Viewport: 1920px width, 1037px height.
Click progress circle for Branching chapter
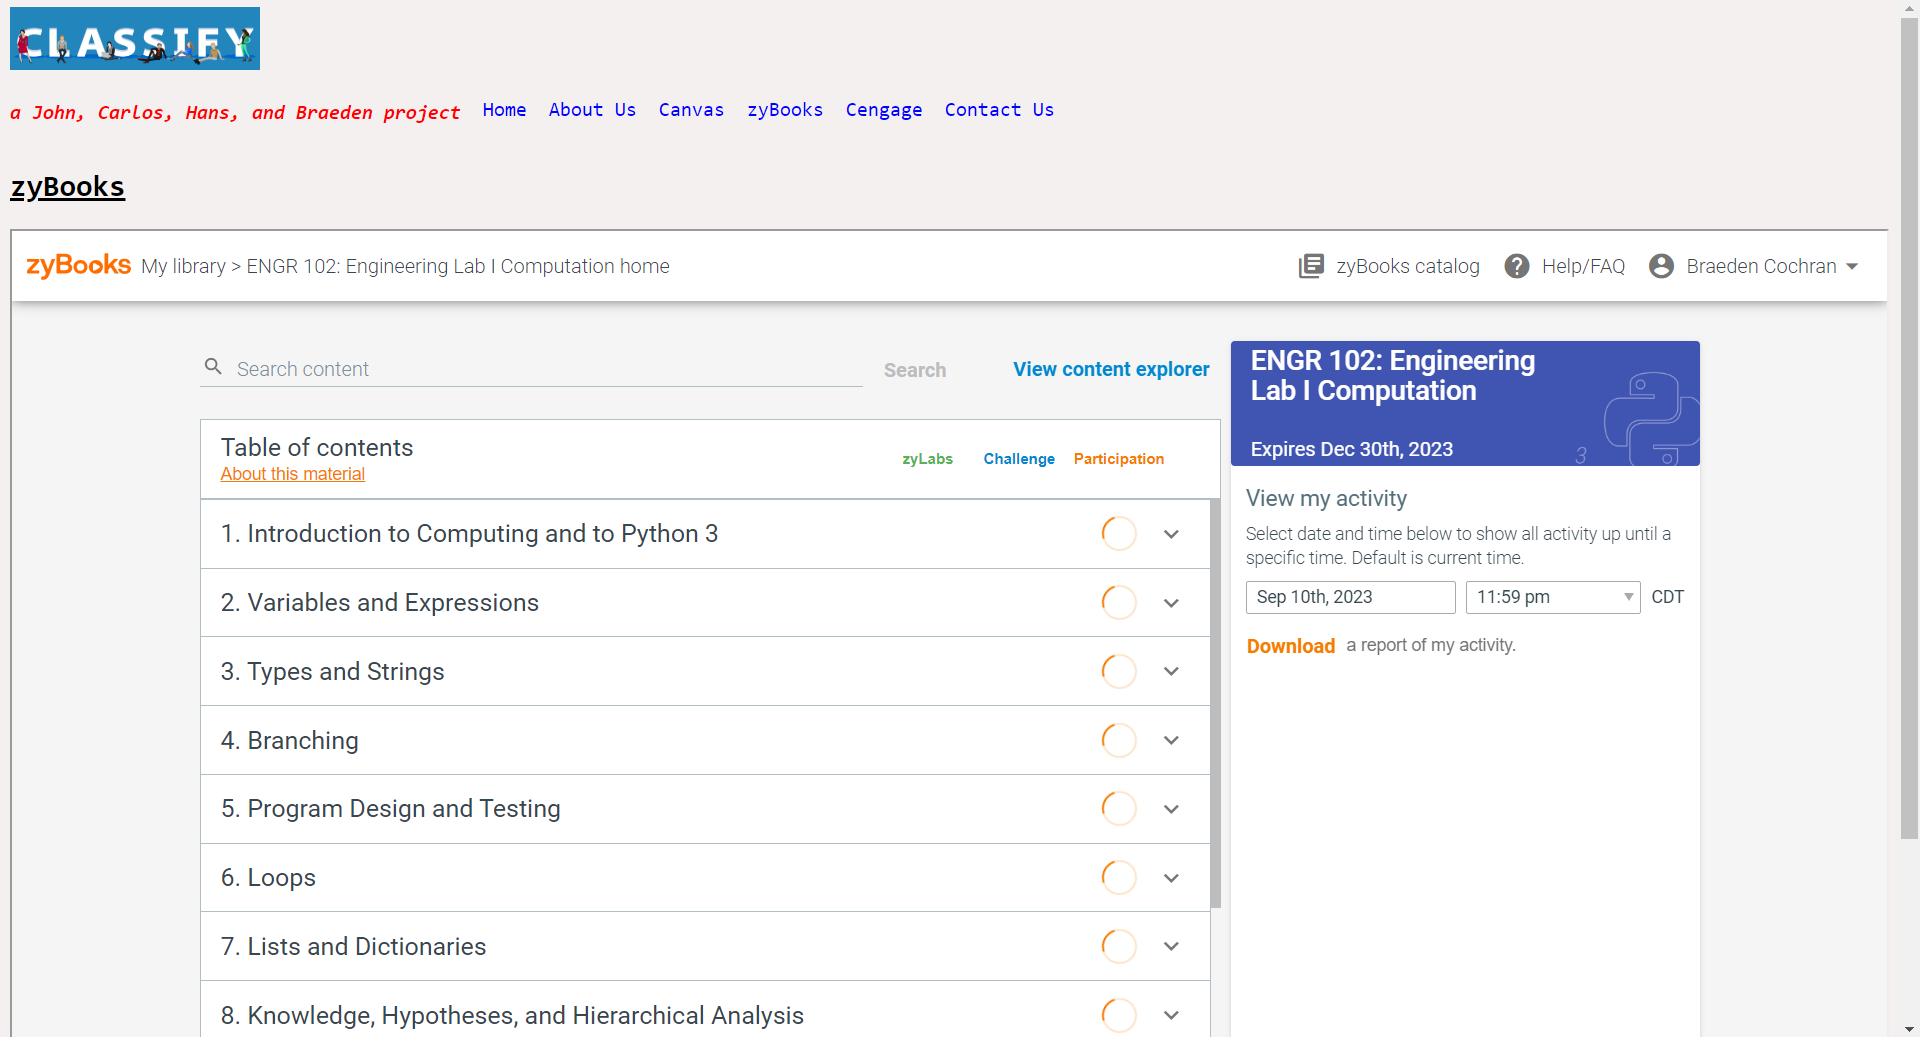coord(1119,741)
